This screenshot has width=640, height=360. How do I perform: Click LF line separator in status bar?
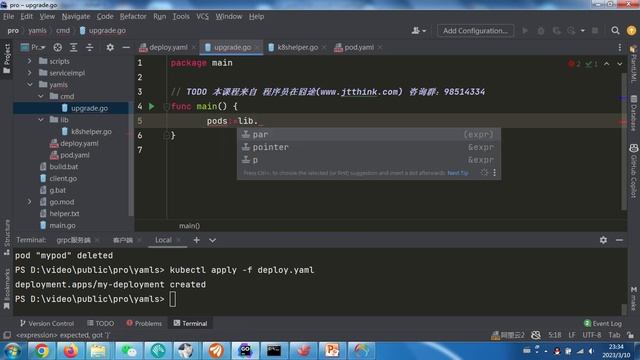click(x=572, y=335)
